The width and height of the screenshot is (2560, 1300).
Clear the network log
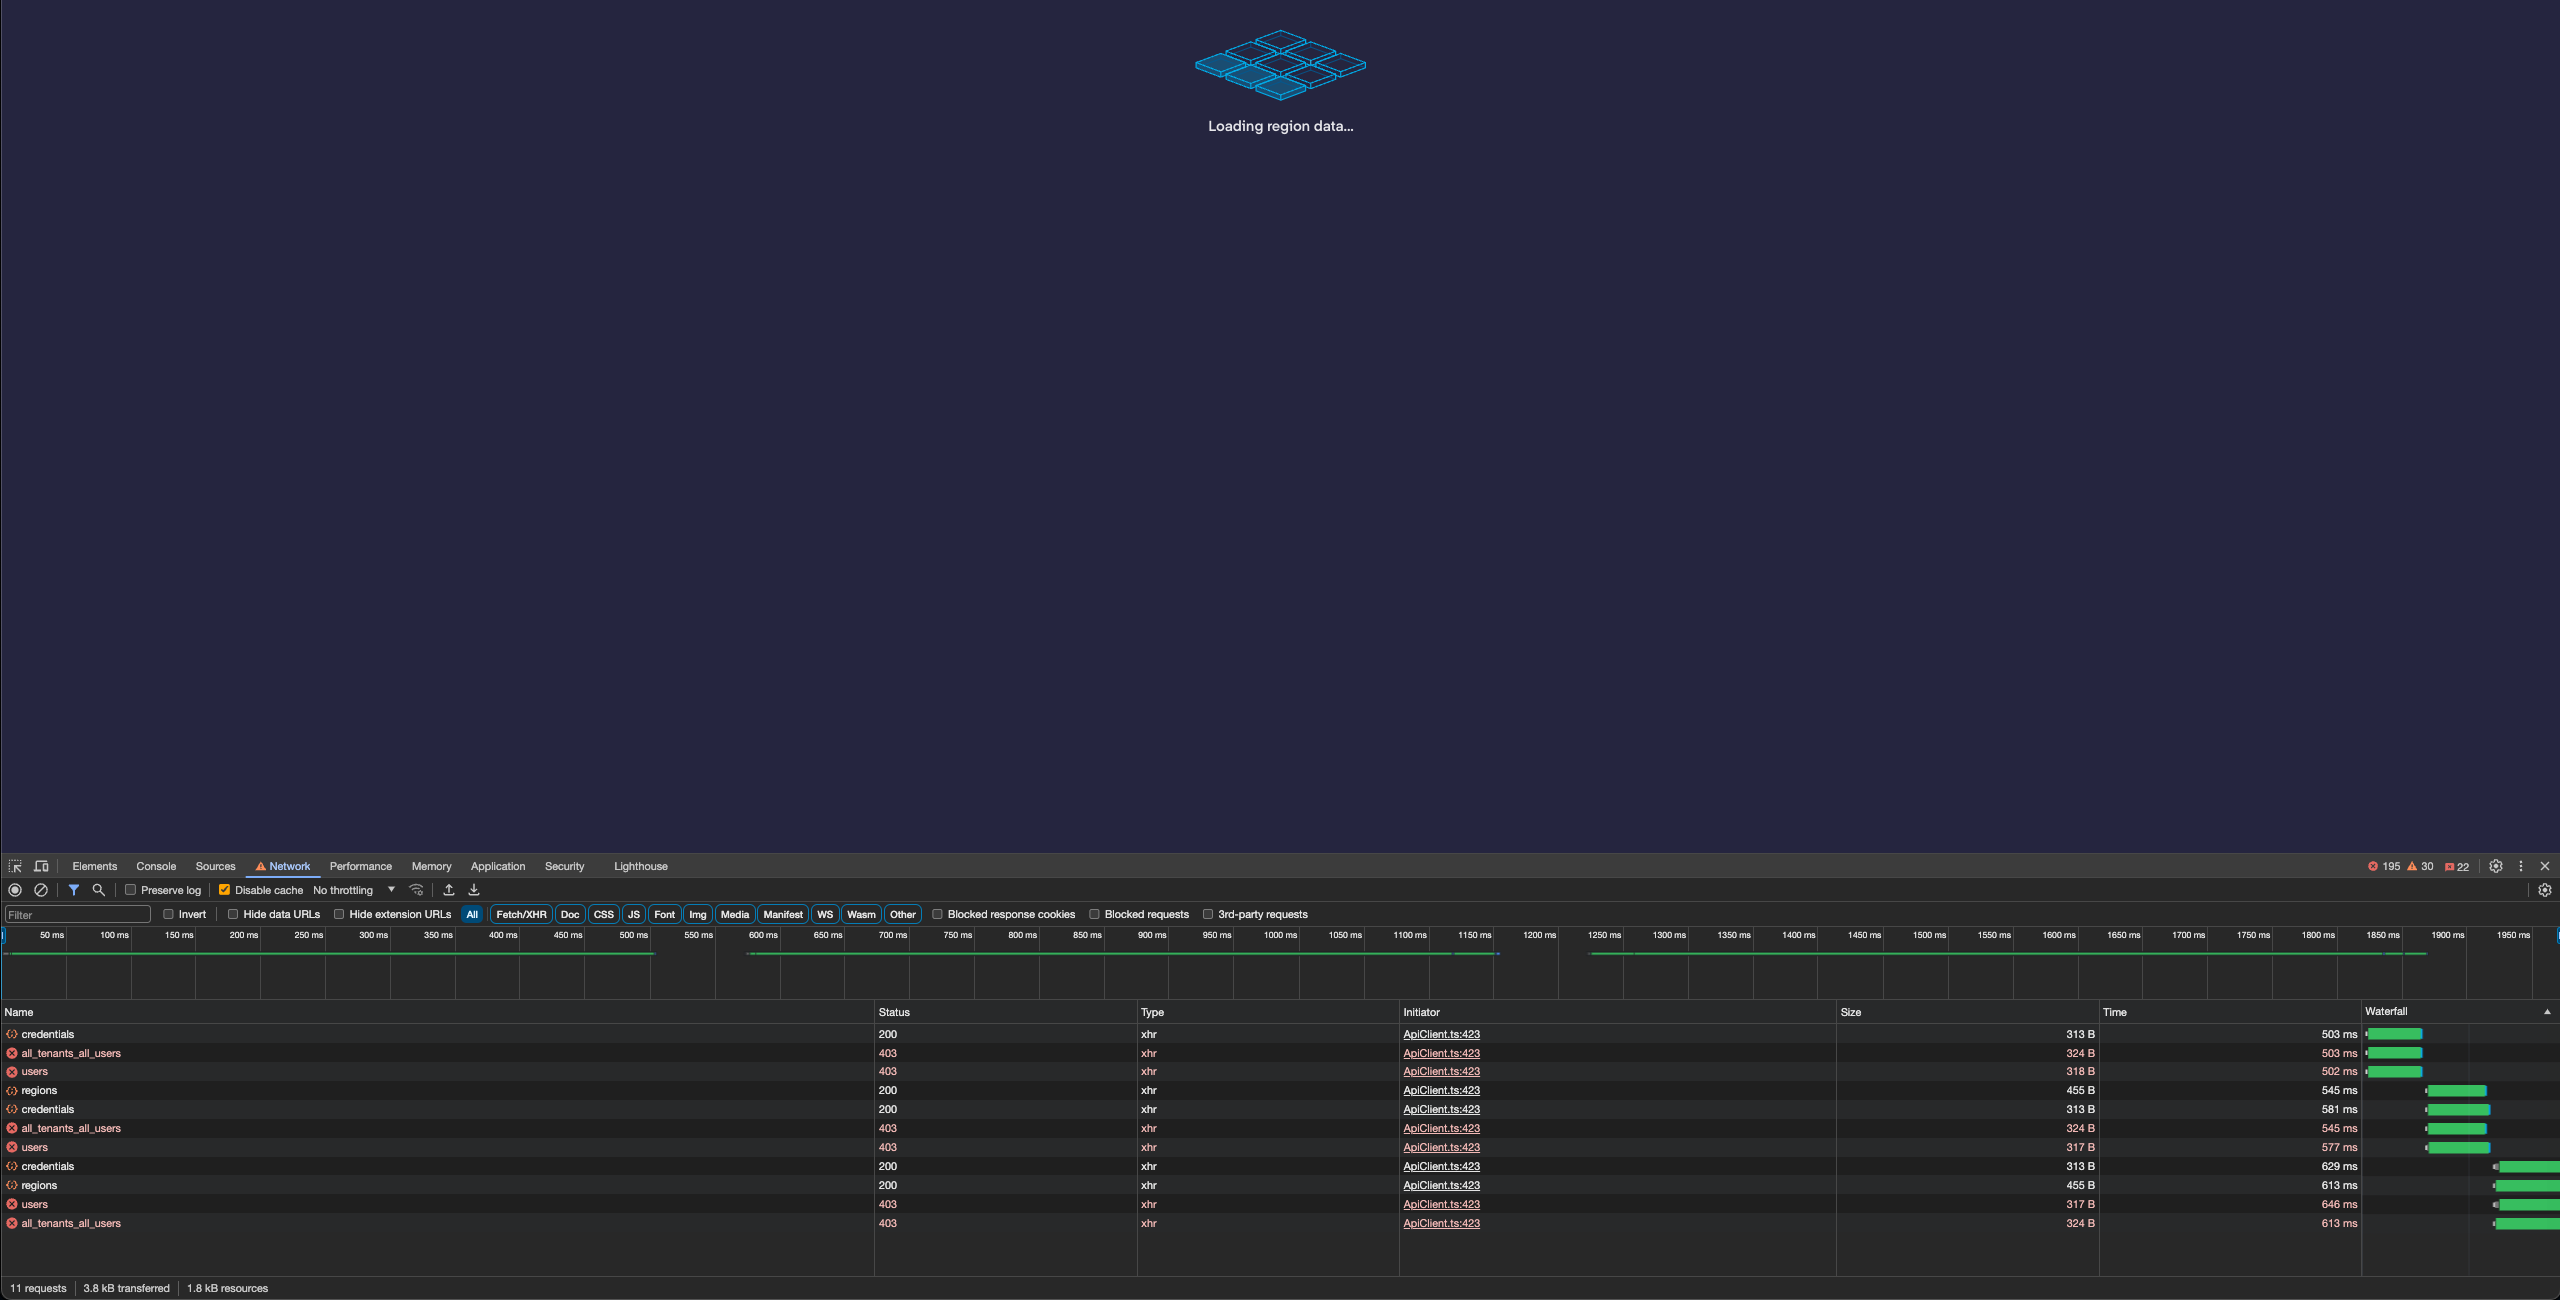41,890
